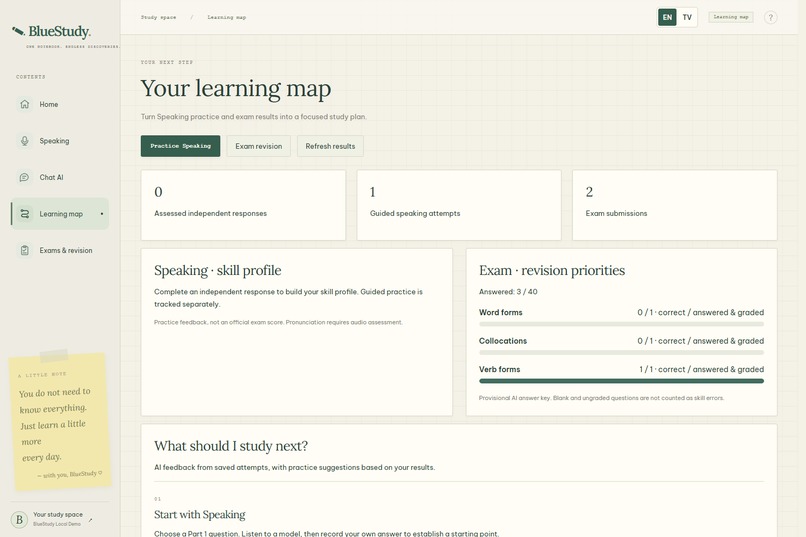Image resolution: width=806 pixels, height=537 pixels.
Task: Click the Chat AI speech bubble icon
Action: coord(24,177)
